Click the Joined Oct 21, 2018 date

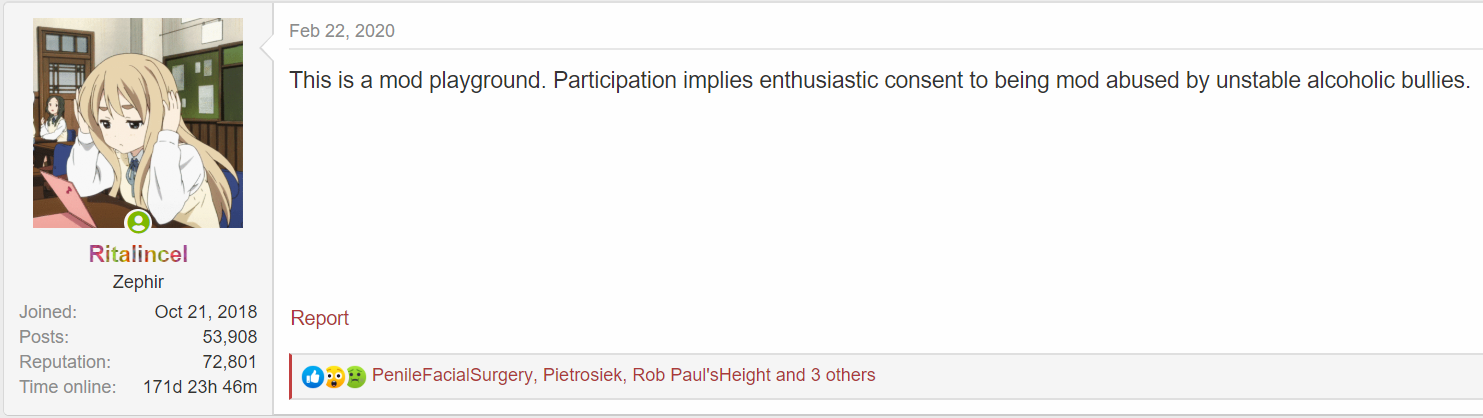(x=205, y=312)
